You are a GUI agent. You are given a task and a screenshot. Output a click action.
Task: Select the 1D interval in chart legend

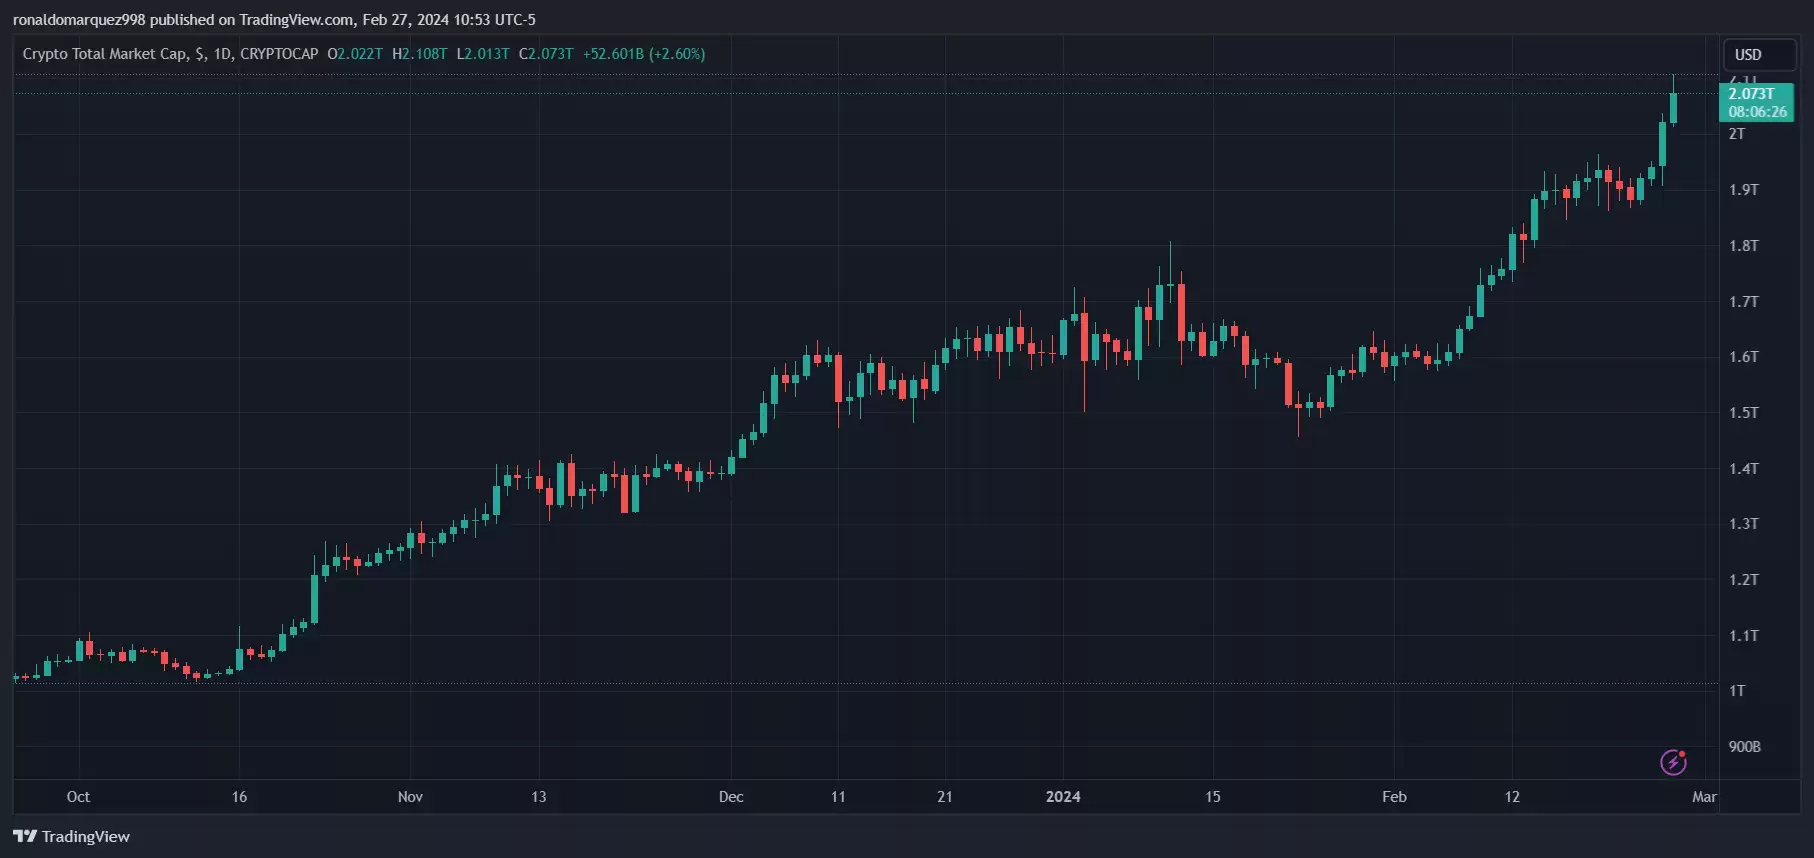coord(222,54)
